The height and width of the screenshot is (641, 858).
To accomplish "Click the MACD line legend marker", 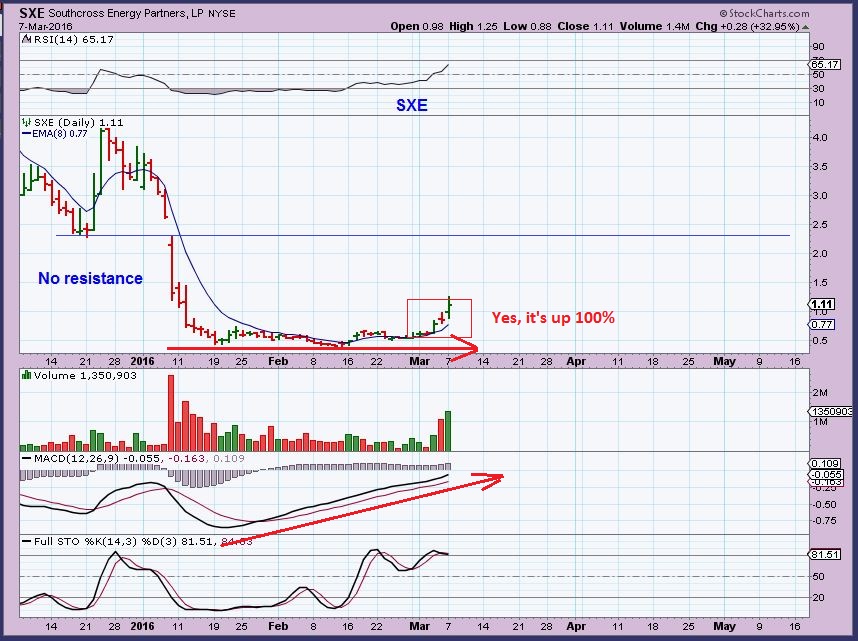I will tap(26, 459).
